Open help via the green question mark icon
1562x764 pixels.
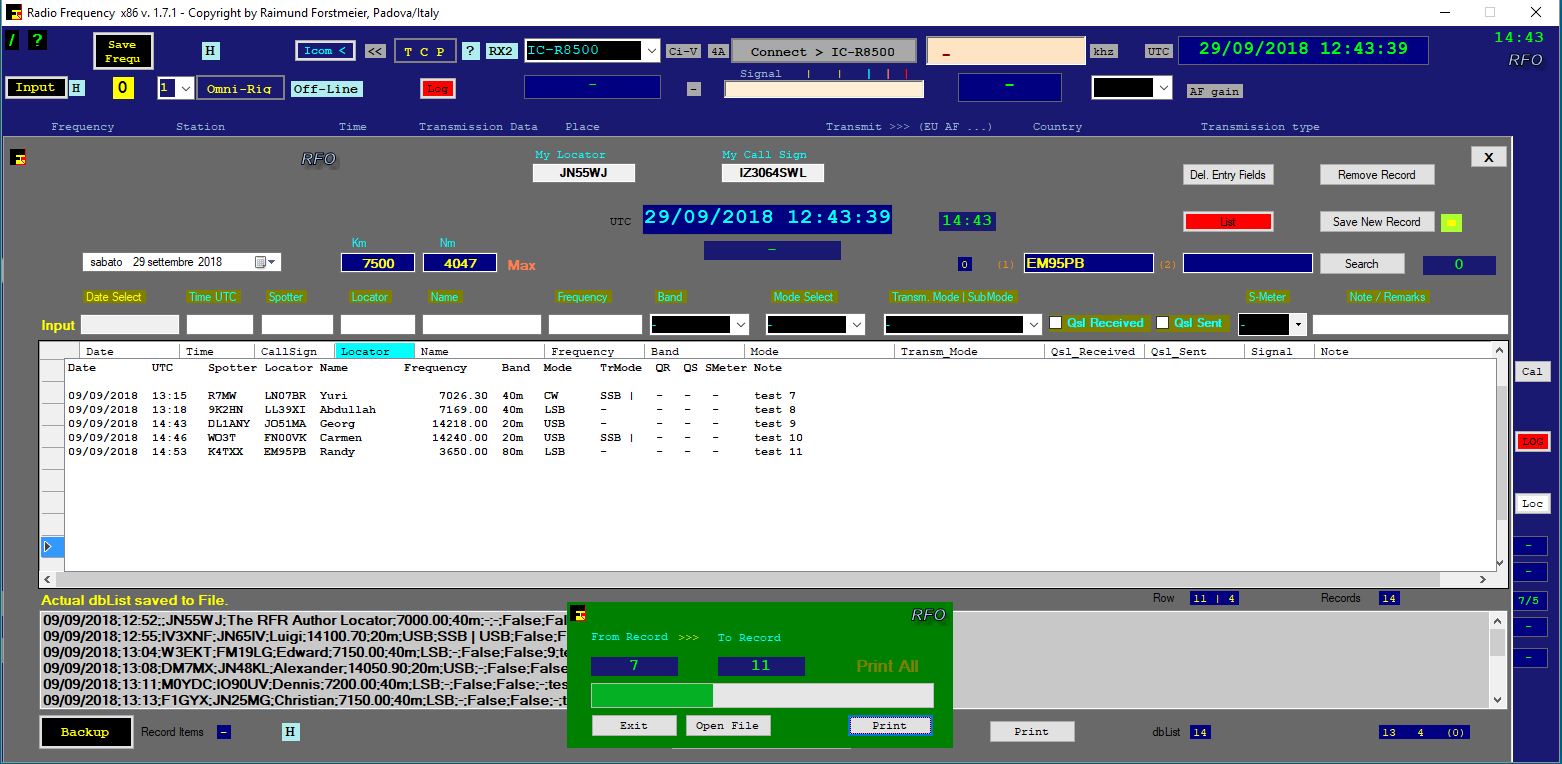pos(37,41)
